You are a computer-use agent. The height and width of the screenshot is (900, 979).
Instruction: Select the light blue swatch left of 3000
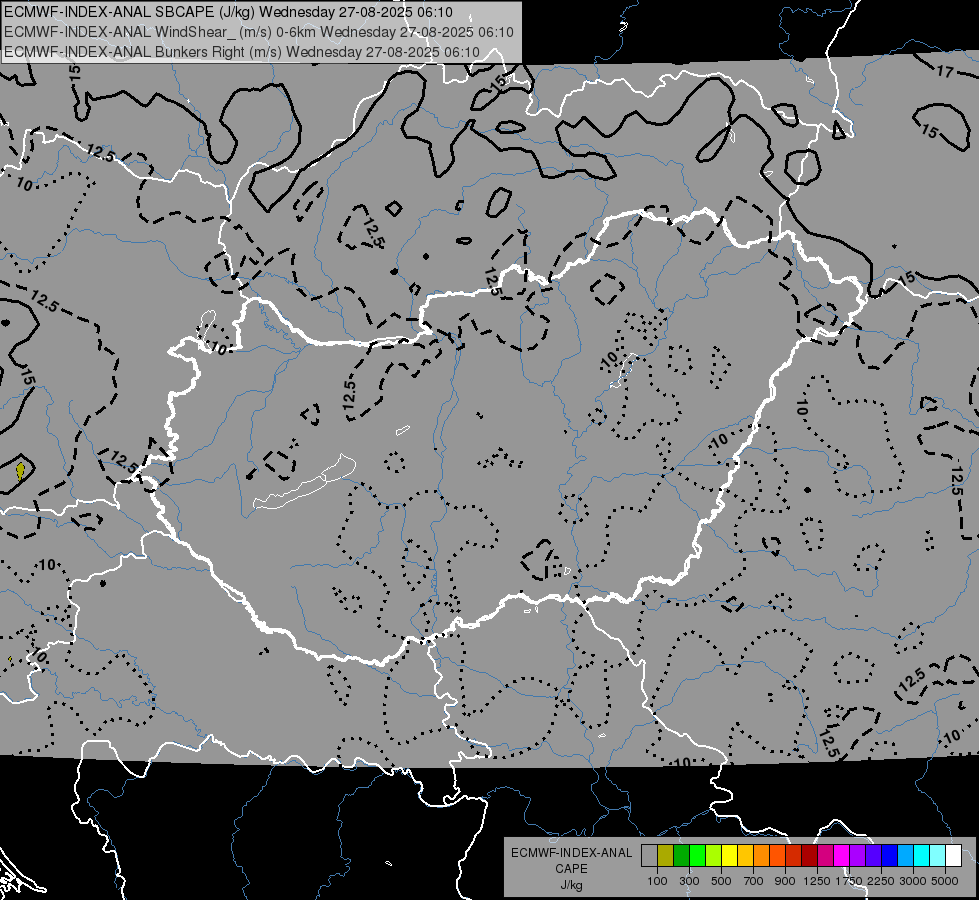pyautogui.click(x=905, y=856)
